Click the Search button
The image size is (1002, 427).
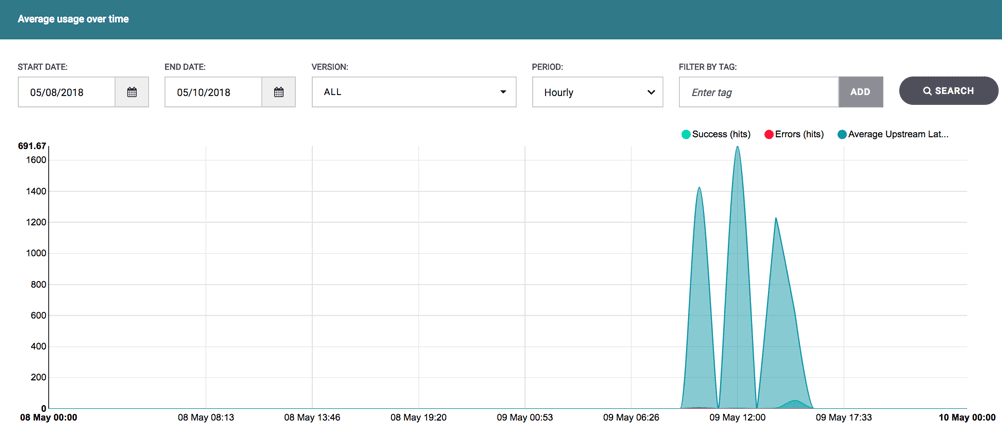[x=948, y=91]
